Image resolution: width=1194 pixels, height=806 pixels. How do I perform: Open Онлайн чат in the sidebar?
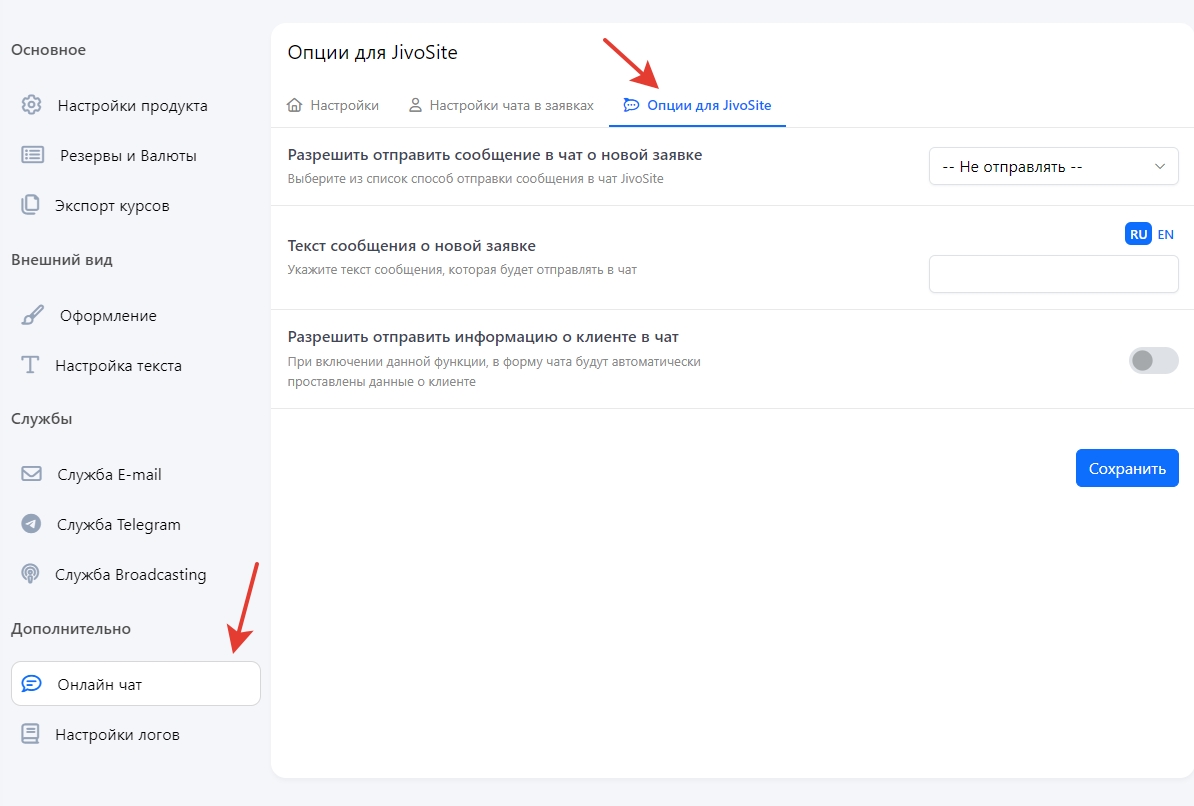[135, 684]
